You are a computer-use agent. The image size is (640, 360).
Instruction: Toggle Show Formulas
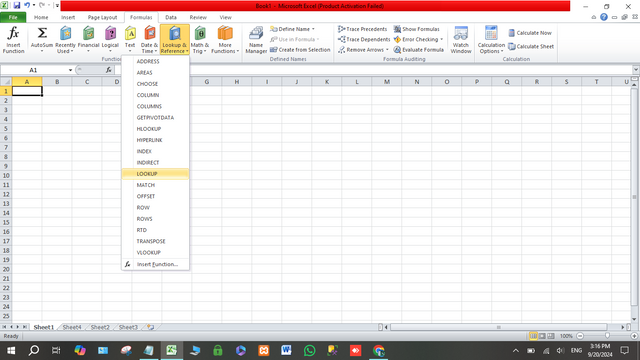(x=416, y=29)
